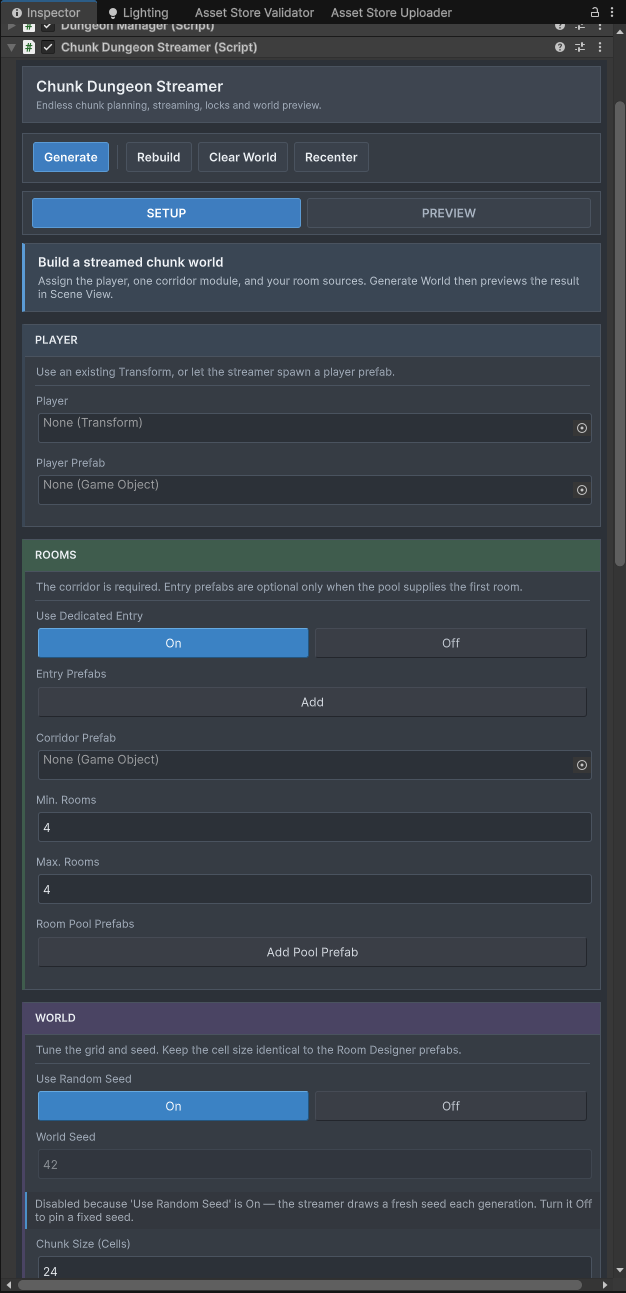
Task: Collapse the Chunk Dungeon Streamer component foldout
Action: pyautogui.click(x=11, y=47)
